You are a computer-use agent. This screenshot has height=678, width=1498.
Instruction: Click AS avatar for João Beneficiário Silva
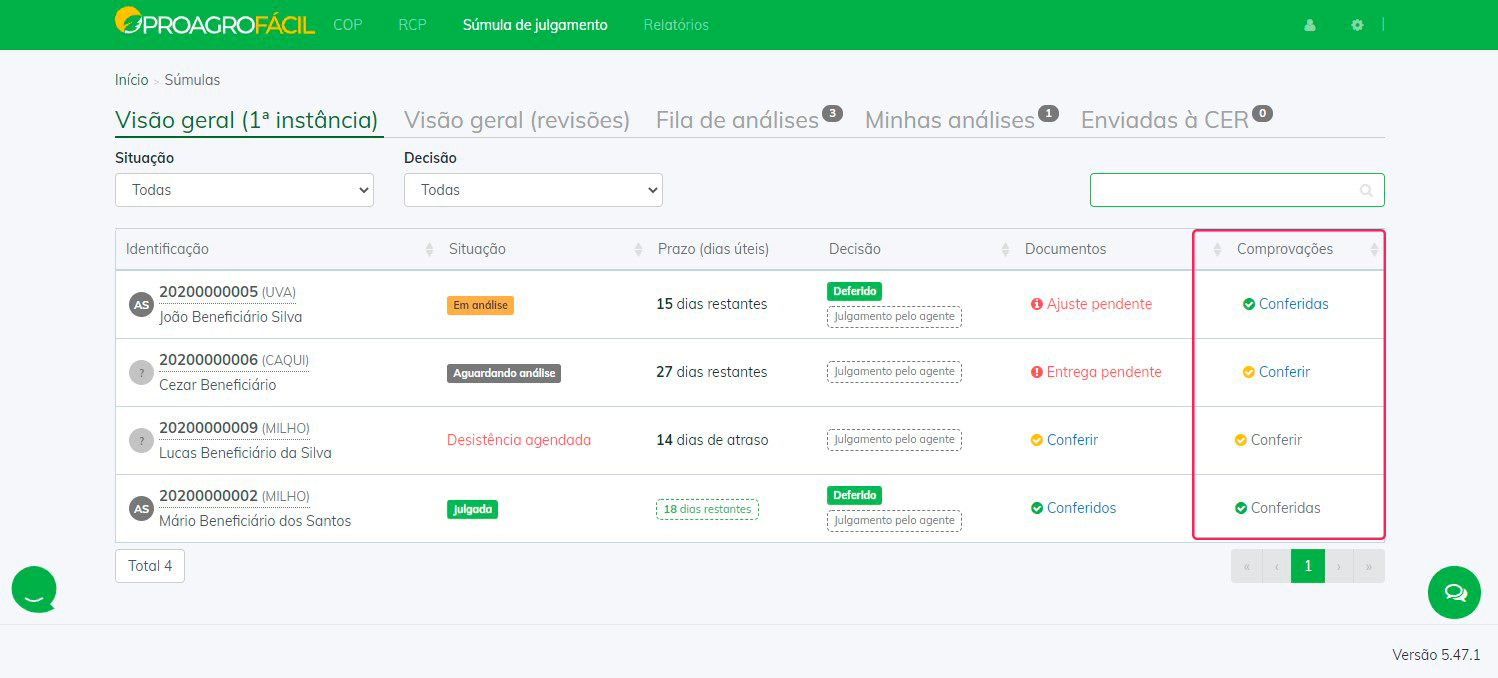click(141, 304)
